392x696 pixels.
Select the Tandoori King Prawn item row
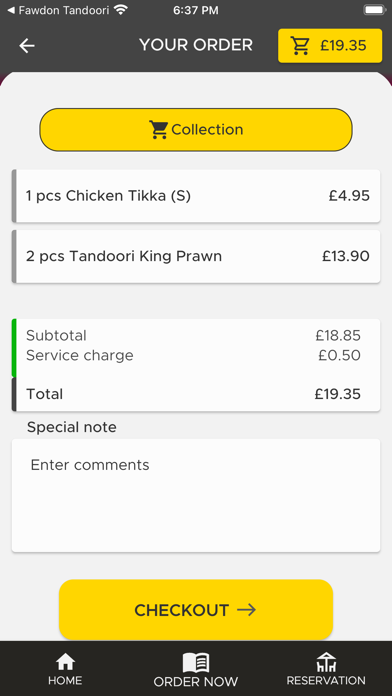(x=196, y=256)
